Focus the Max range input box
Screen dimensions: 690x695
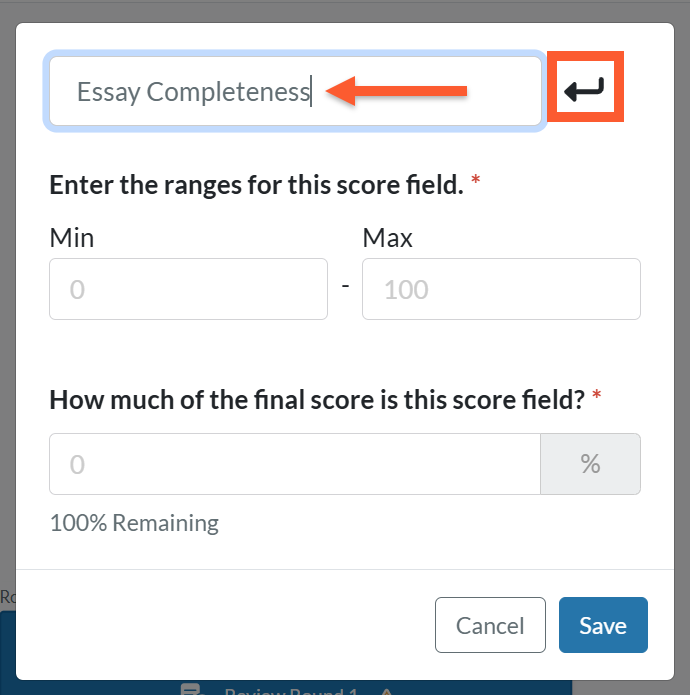point(501,289)
